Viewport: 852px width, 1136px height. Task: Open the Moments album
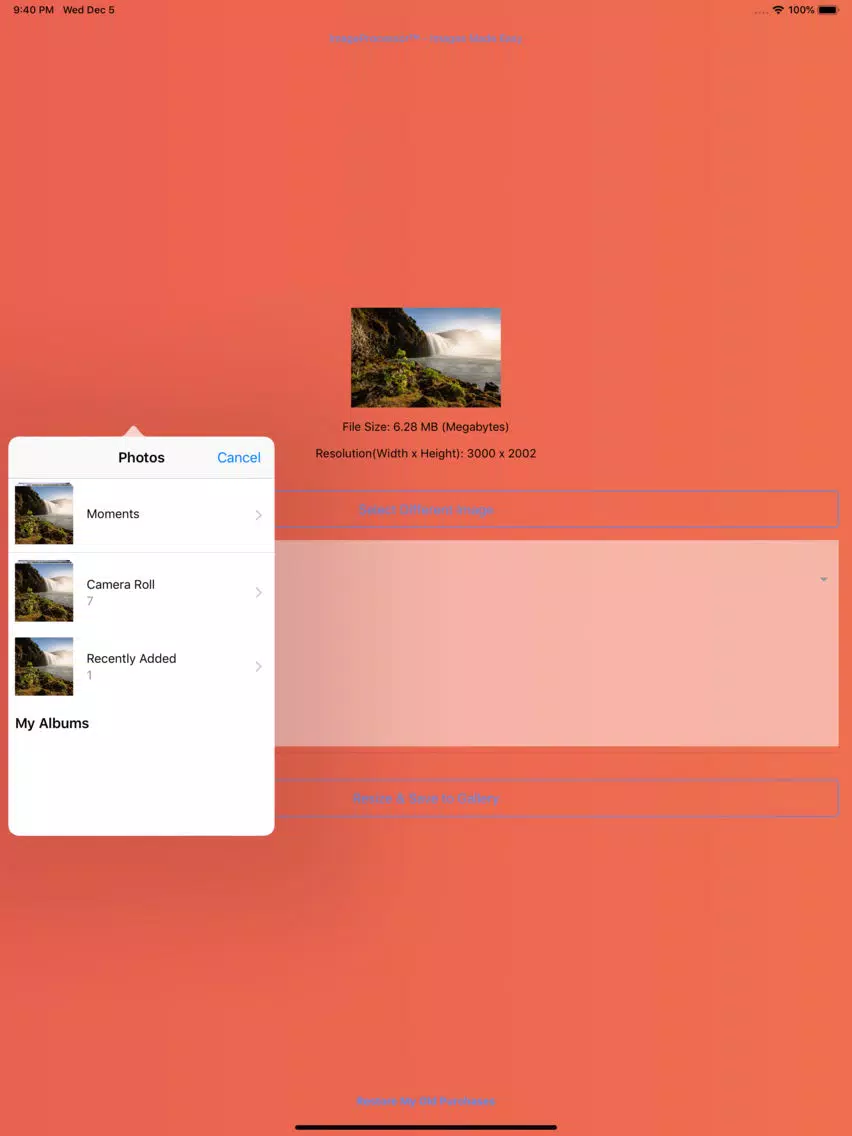[141, 514]
